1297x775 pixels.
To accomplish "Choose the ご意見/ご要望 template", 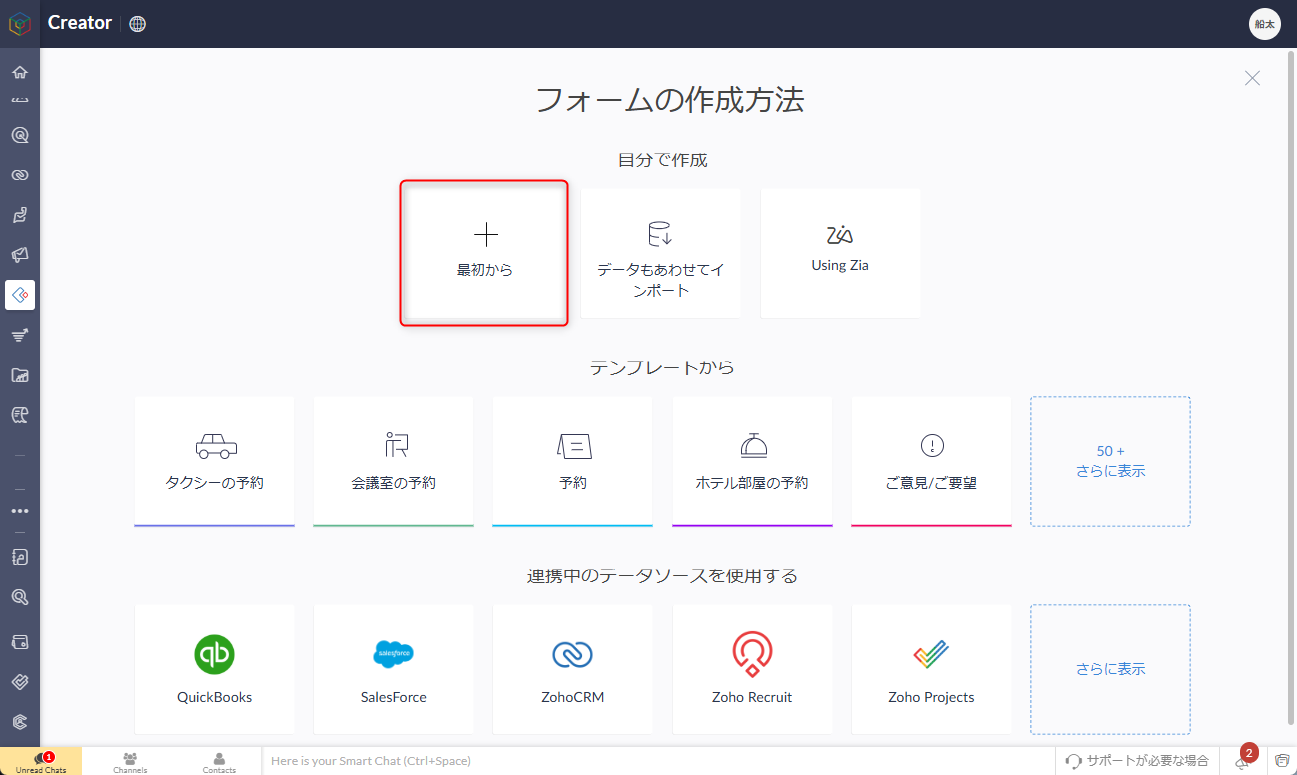I will 931,461.
